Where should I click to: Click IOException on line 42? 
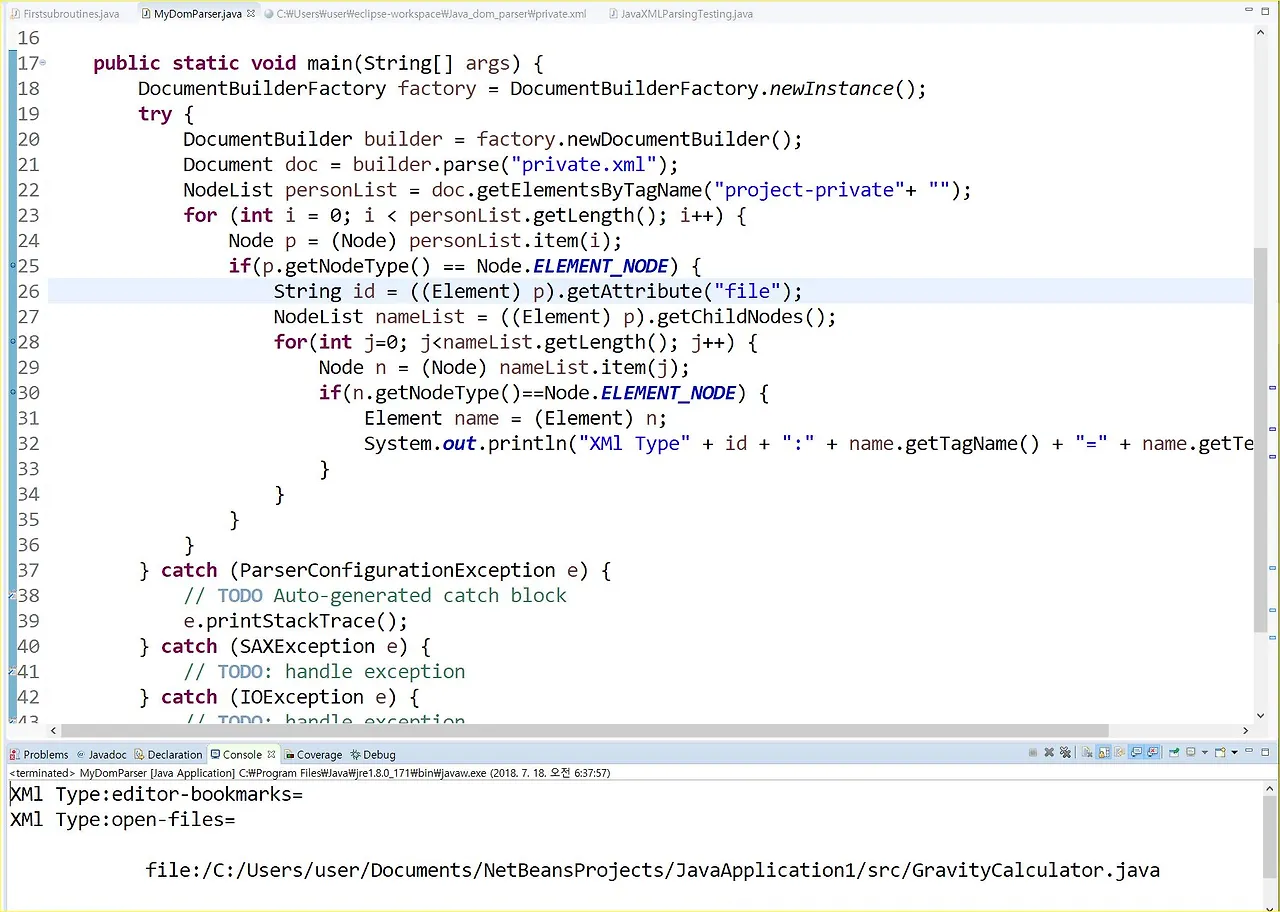tap(302, 697)
